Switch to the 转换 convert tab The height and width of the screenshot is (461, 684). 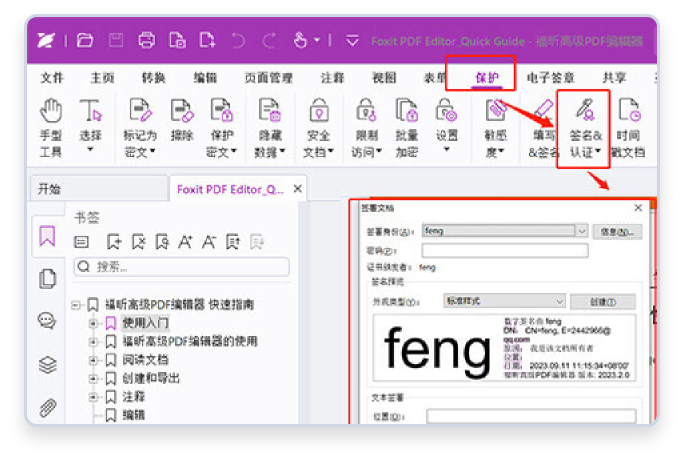(154, 78)
